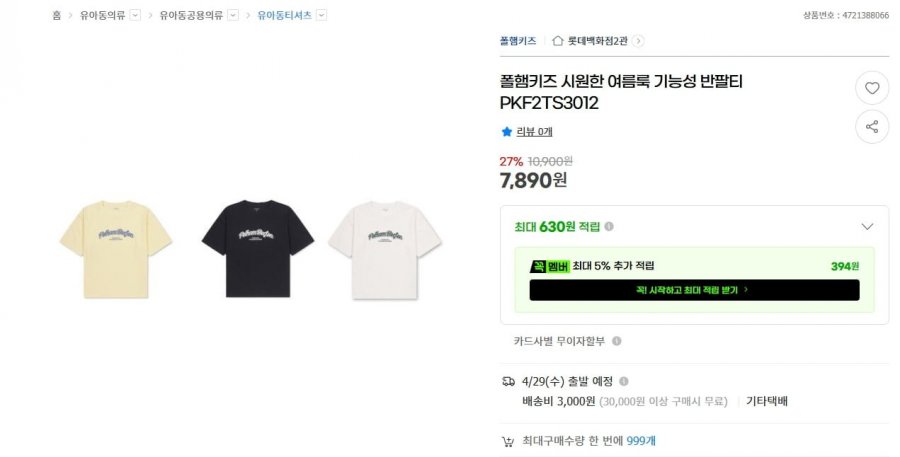Select 유아동티셔츠 breadcrumb item

pos(284,15)
